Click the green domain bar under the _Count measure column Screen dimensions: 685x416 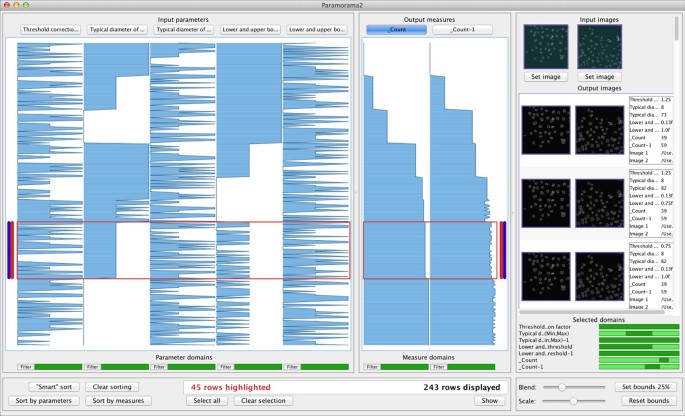(405, 367)
